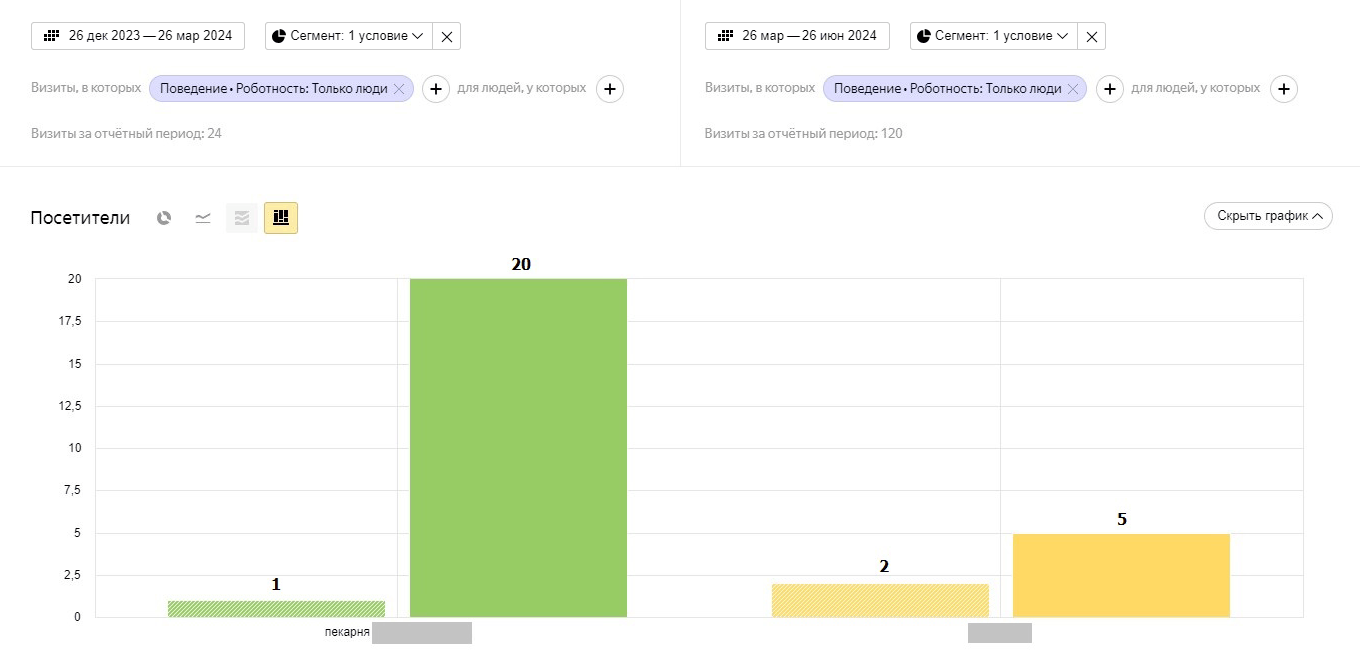Clear the left period segment with X

447,36
